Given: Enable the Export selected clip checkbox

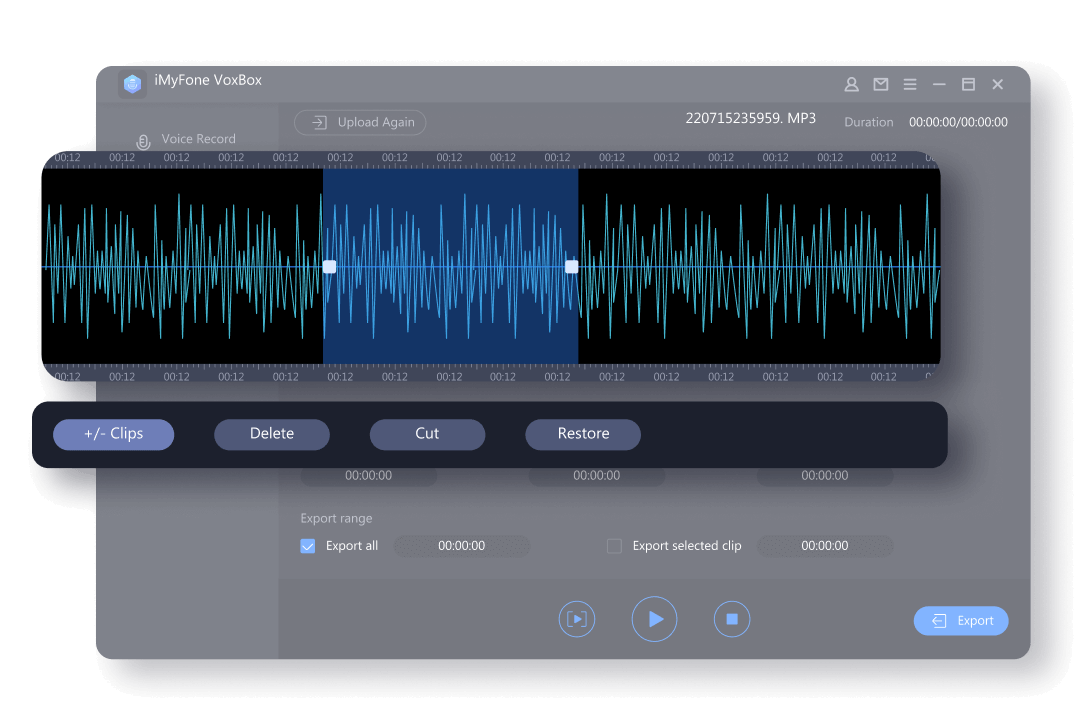Looking at the screenshot, I should pos(615,546).
